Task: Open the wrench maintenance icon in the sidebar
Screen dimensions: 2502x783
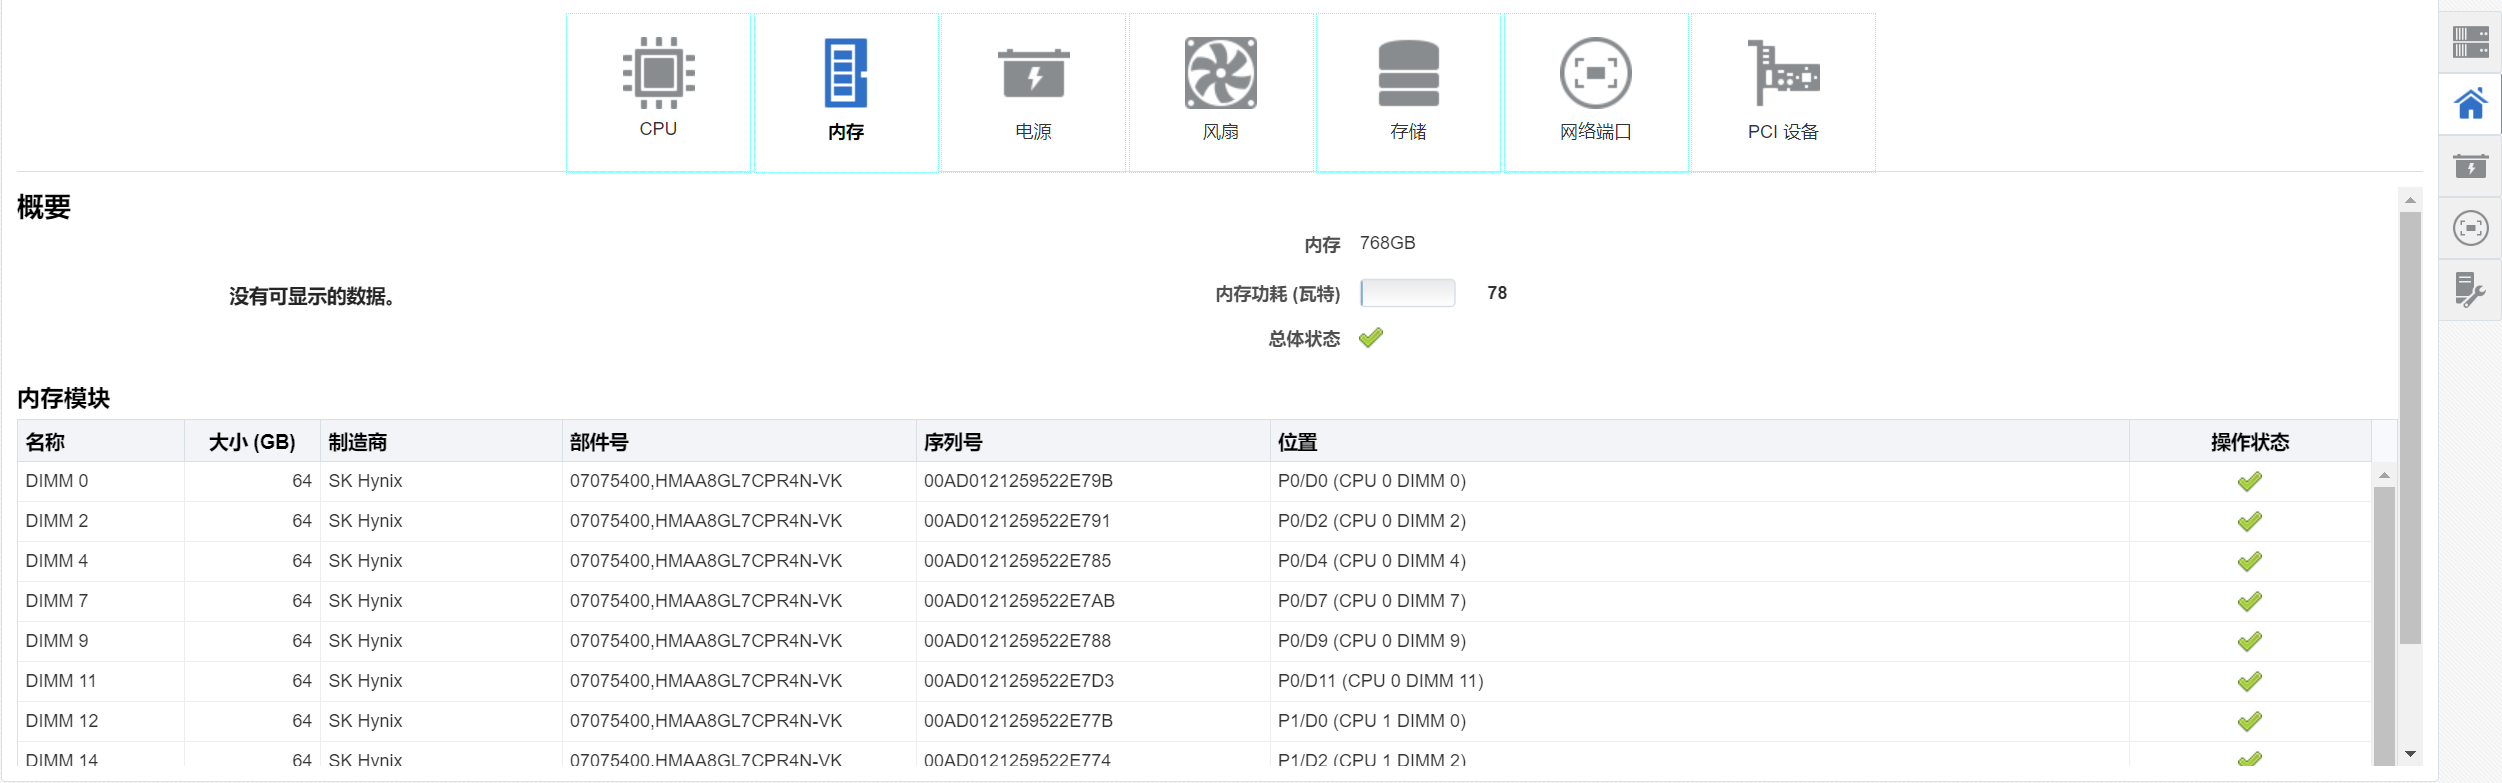Action: pos(2470,290)
